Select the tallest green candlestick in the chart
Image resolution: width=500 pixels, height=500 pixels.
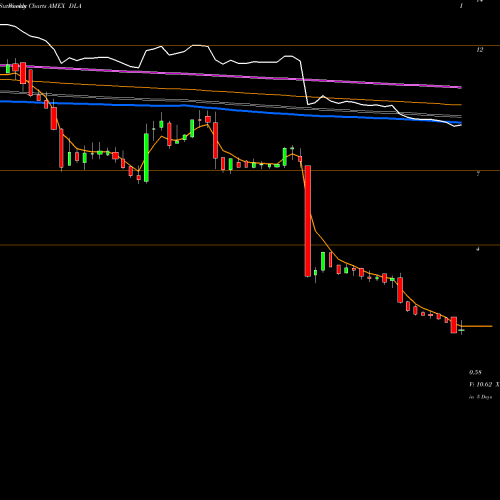(x=146, y=157)
